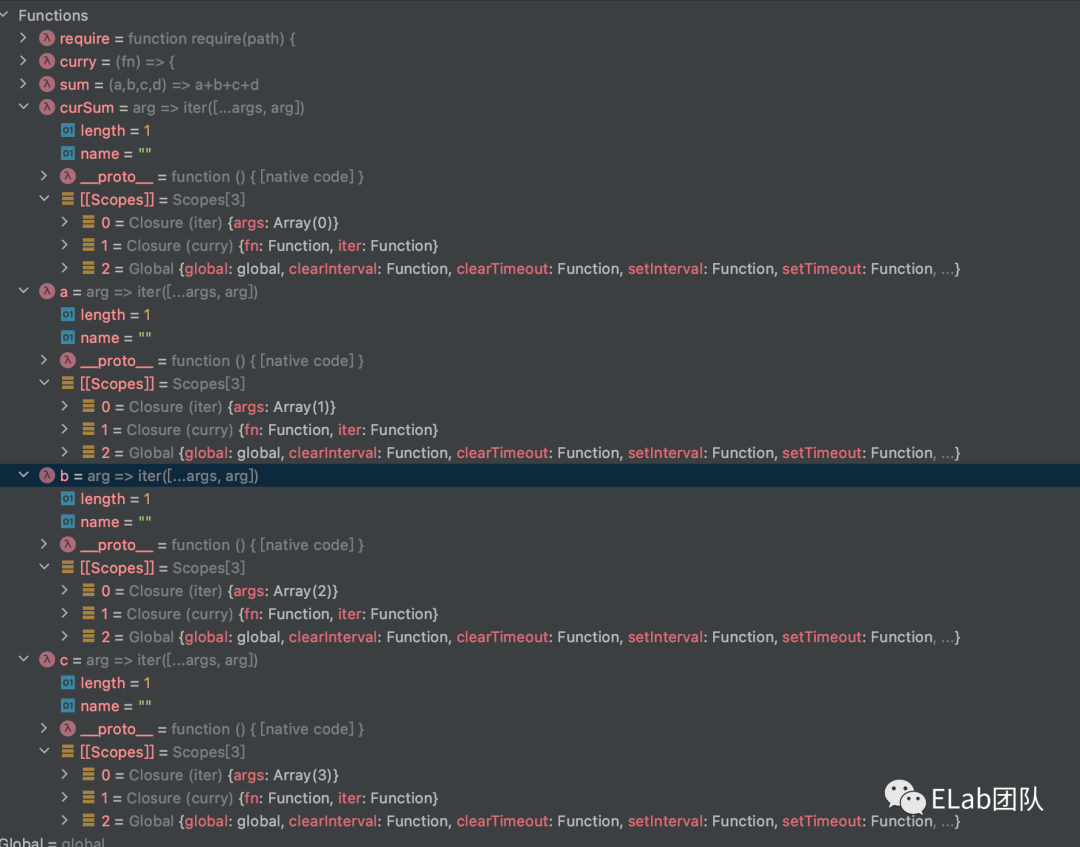Click the lambda icon of a's __proto__
The height and width of the screenshot is (847, 1080).
click(x=68, y=360)
